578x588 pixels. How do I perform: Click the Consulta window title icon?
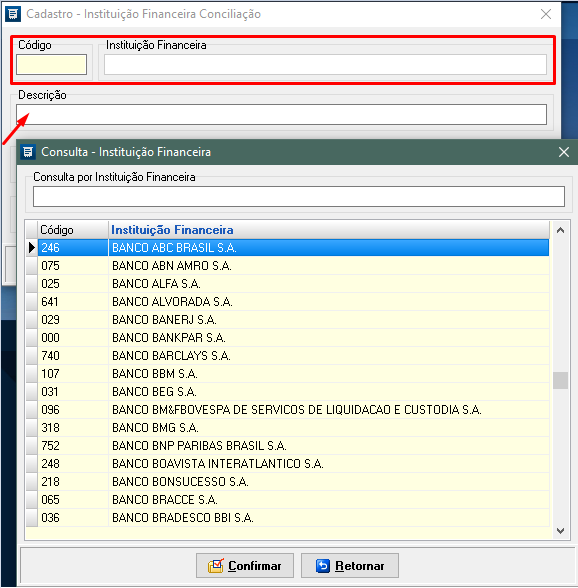28,152
